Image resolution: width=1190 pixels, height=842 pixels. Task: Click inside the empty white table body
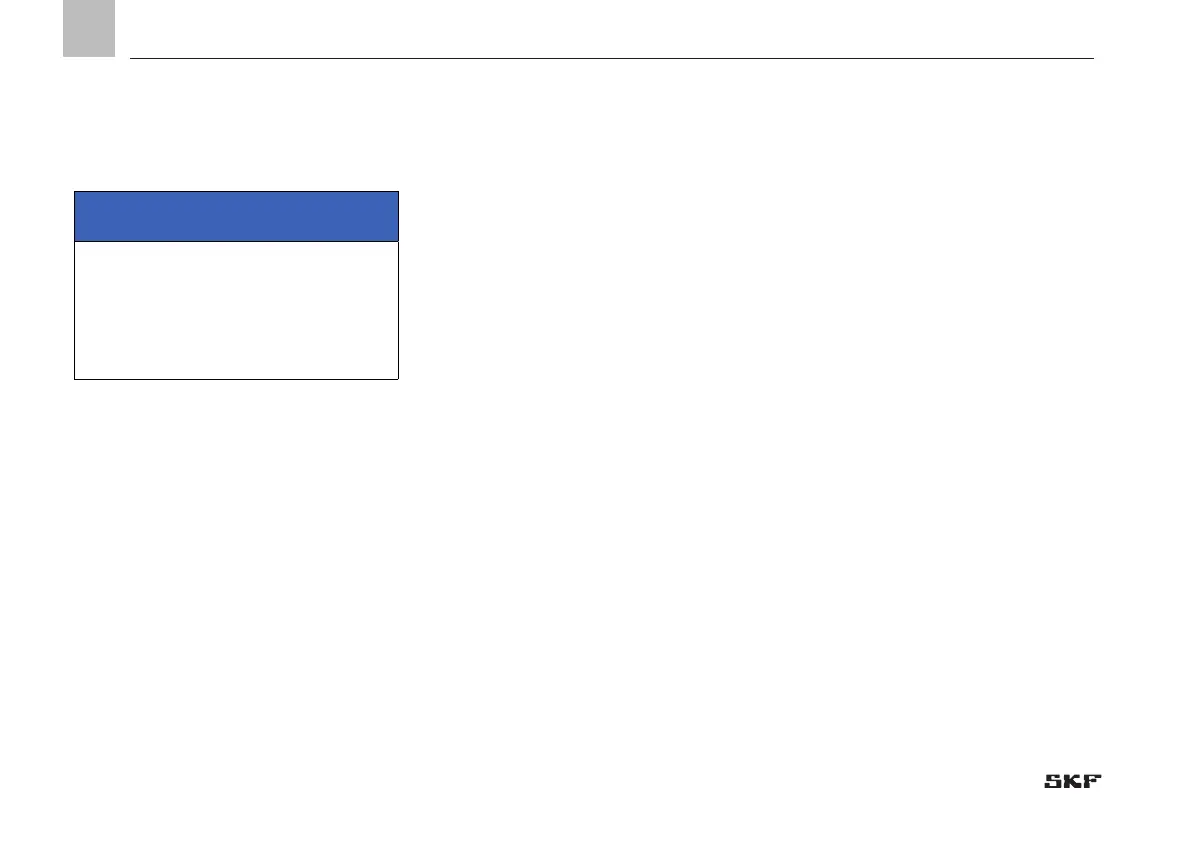click(x=236, y=311)
